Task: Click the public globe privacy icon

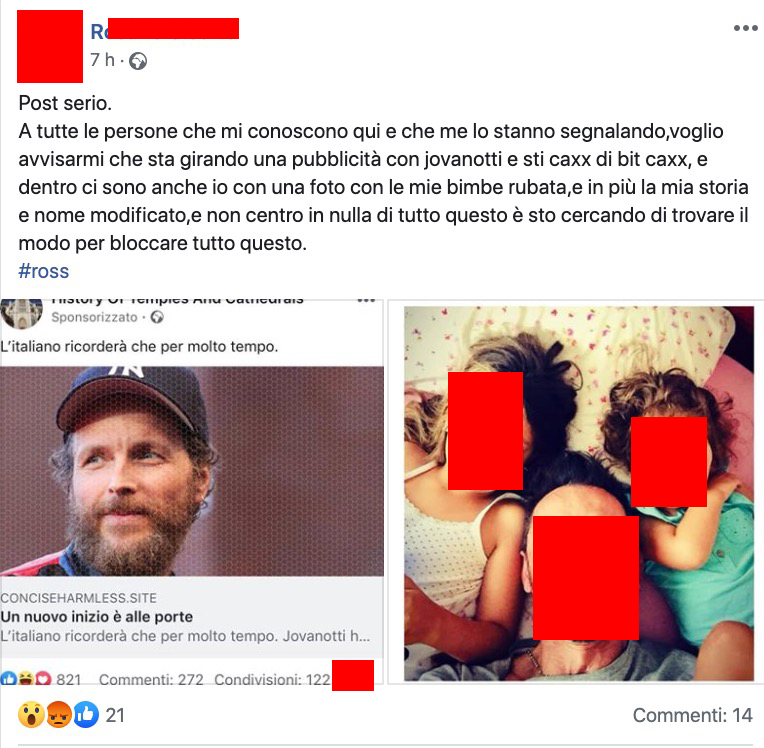Action: tap(138, 61)
